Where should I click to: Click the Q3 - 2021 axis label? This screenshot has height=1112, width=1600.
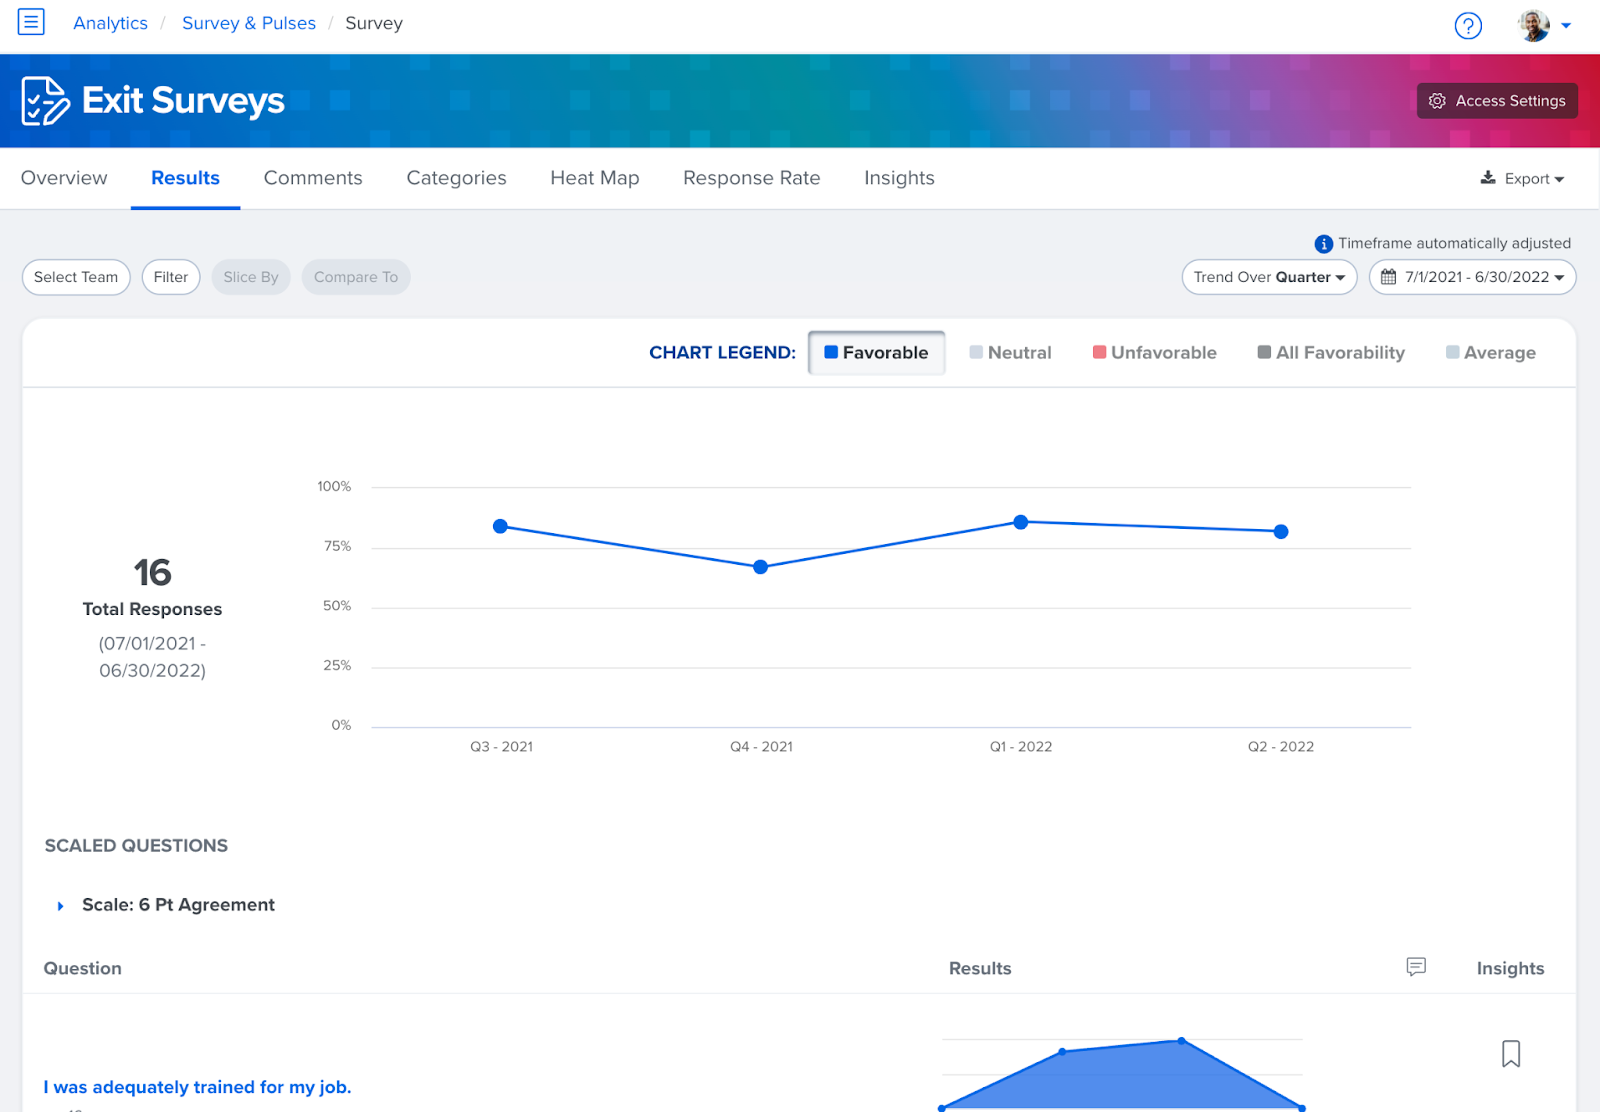coord(501,747)
